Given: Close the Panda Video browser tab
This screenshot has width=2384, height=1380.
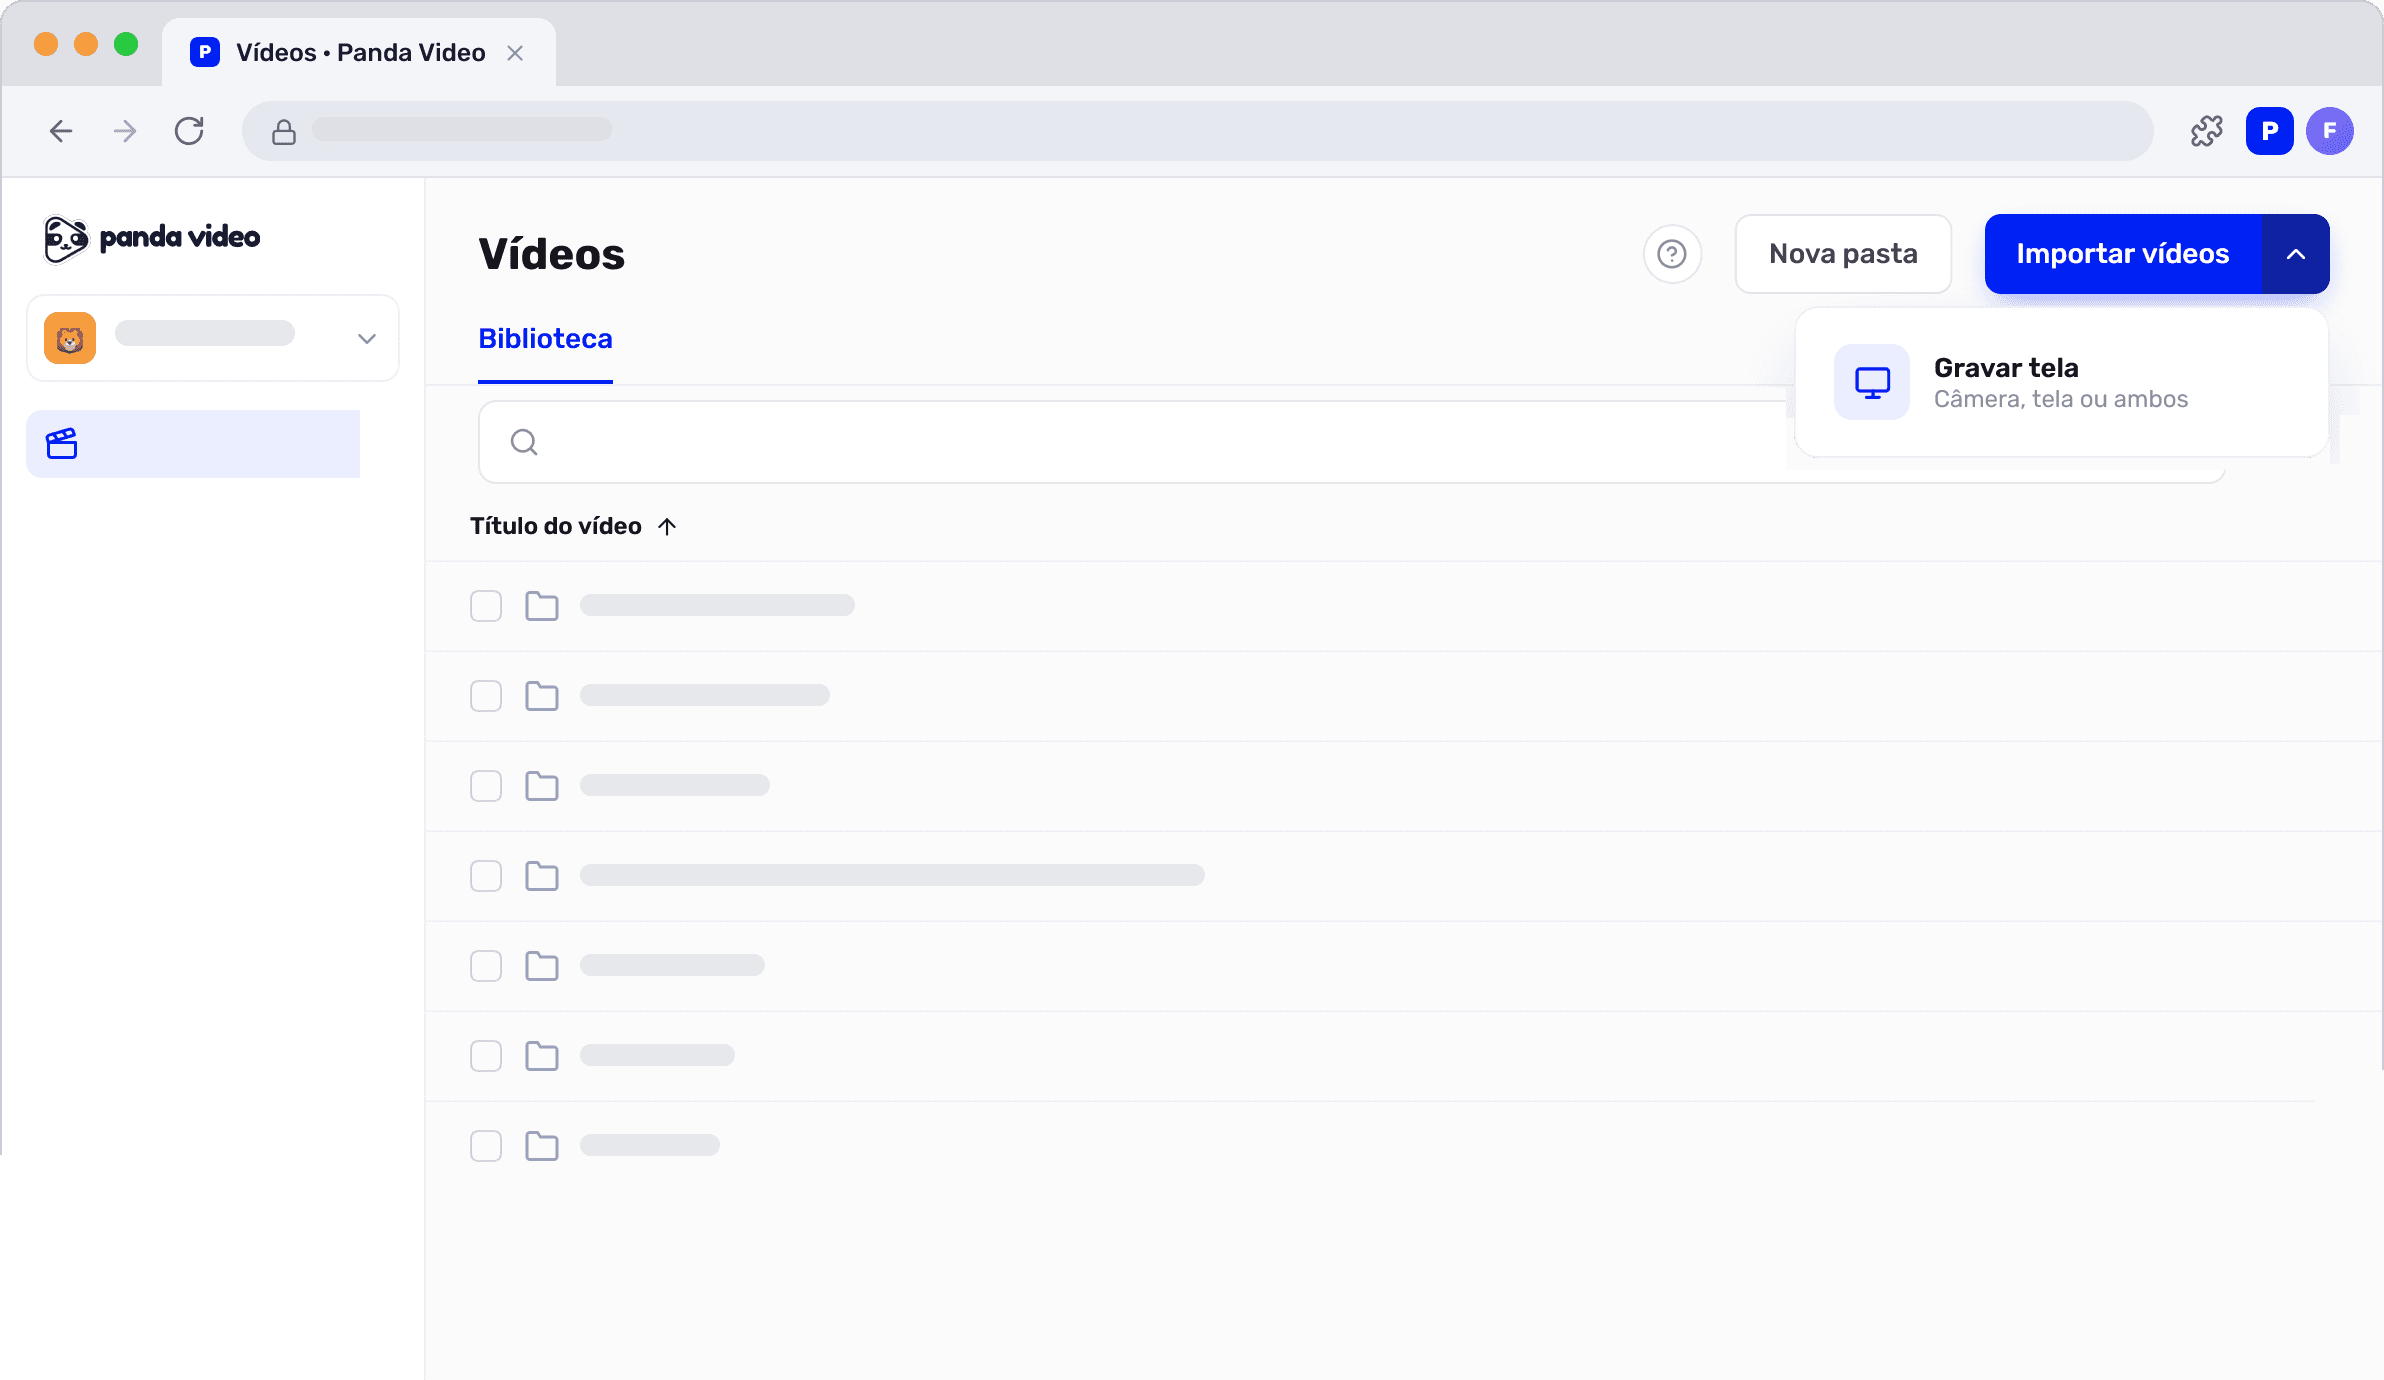Looking at the screenshot, I should [x=515, y=53].
